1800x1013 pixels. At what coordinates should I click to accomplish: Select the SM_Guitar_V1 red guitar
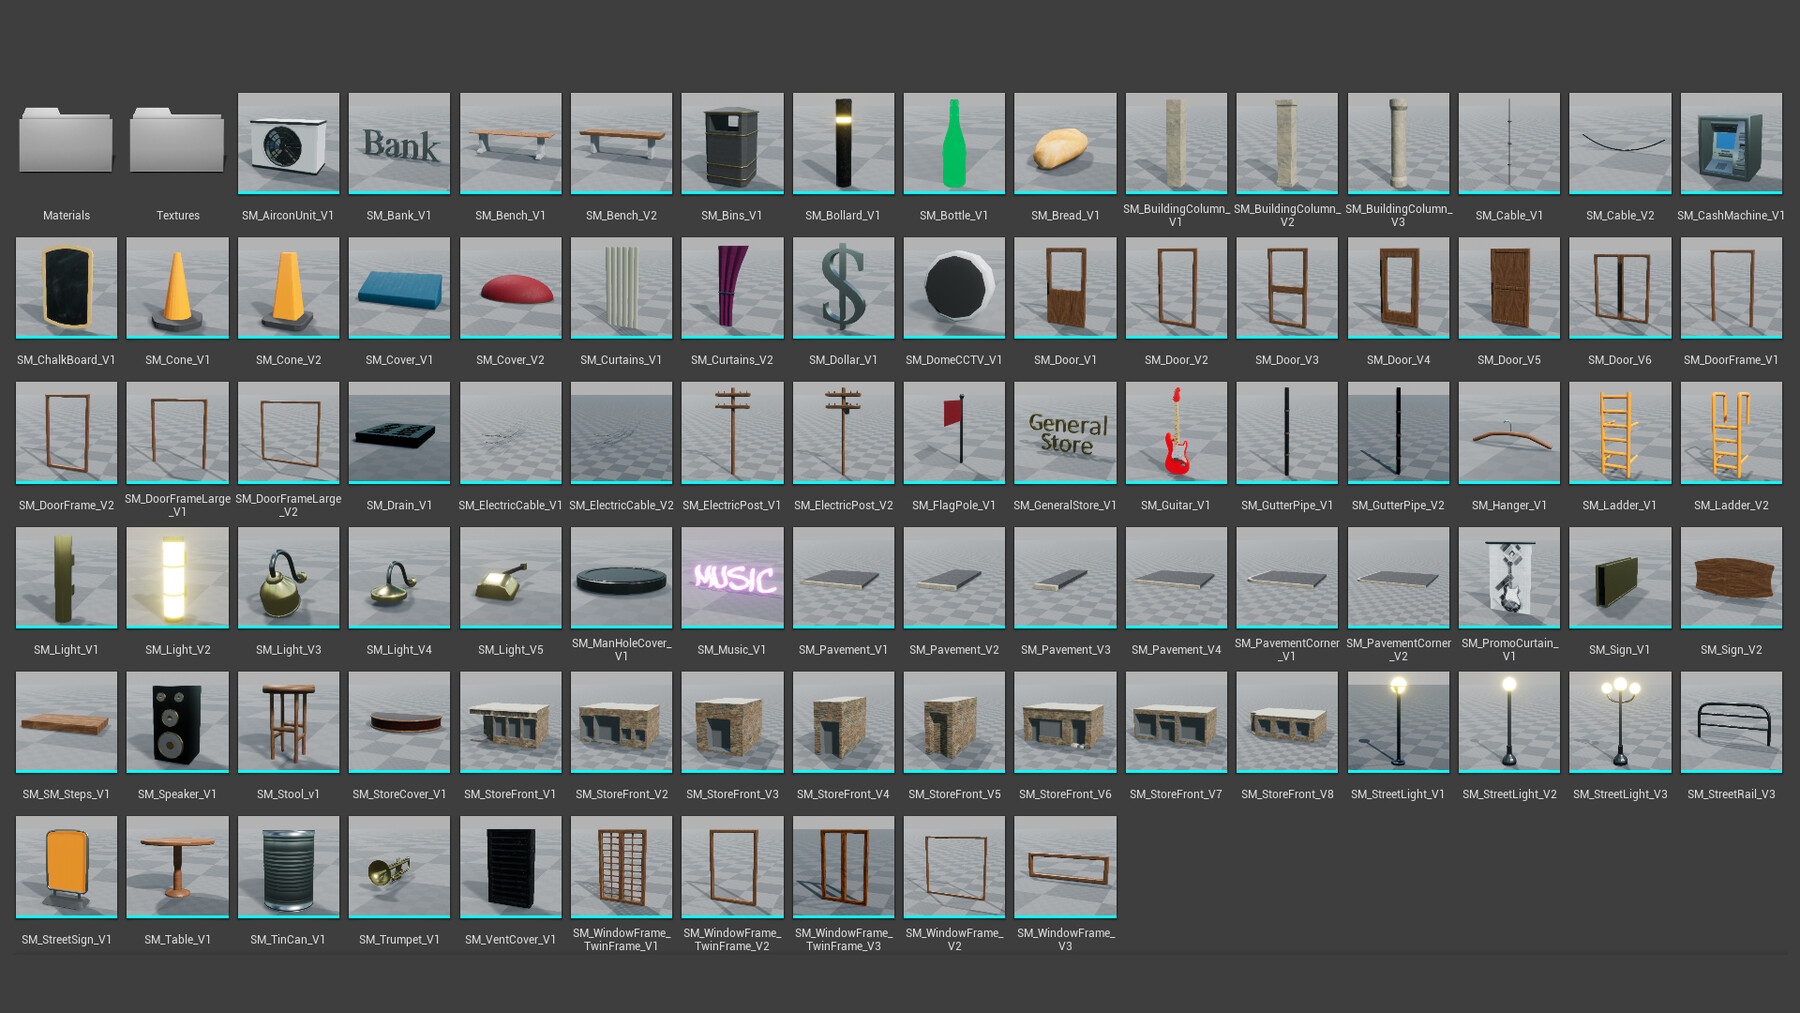(x=1176, y=432)
